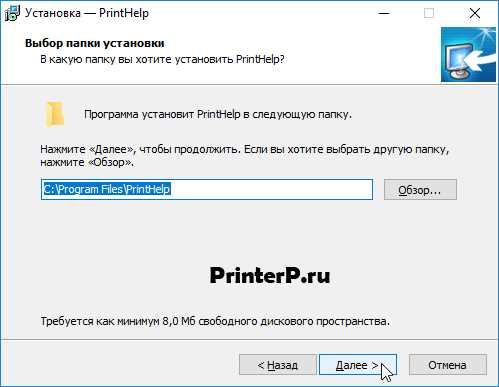Go back with the < Назад button
Screen dimensions: 499x387
[x=278, y=365]
